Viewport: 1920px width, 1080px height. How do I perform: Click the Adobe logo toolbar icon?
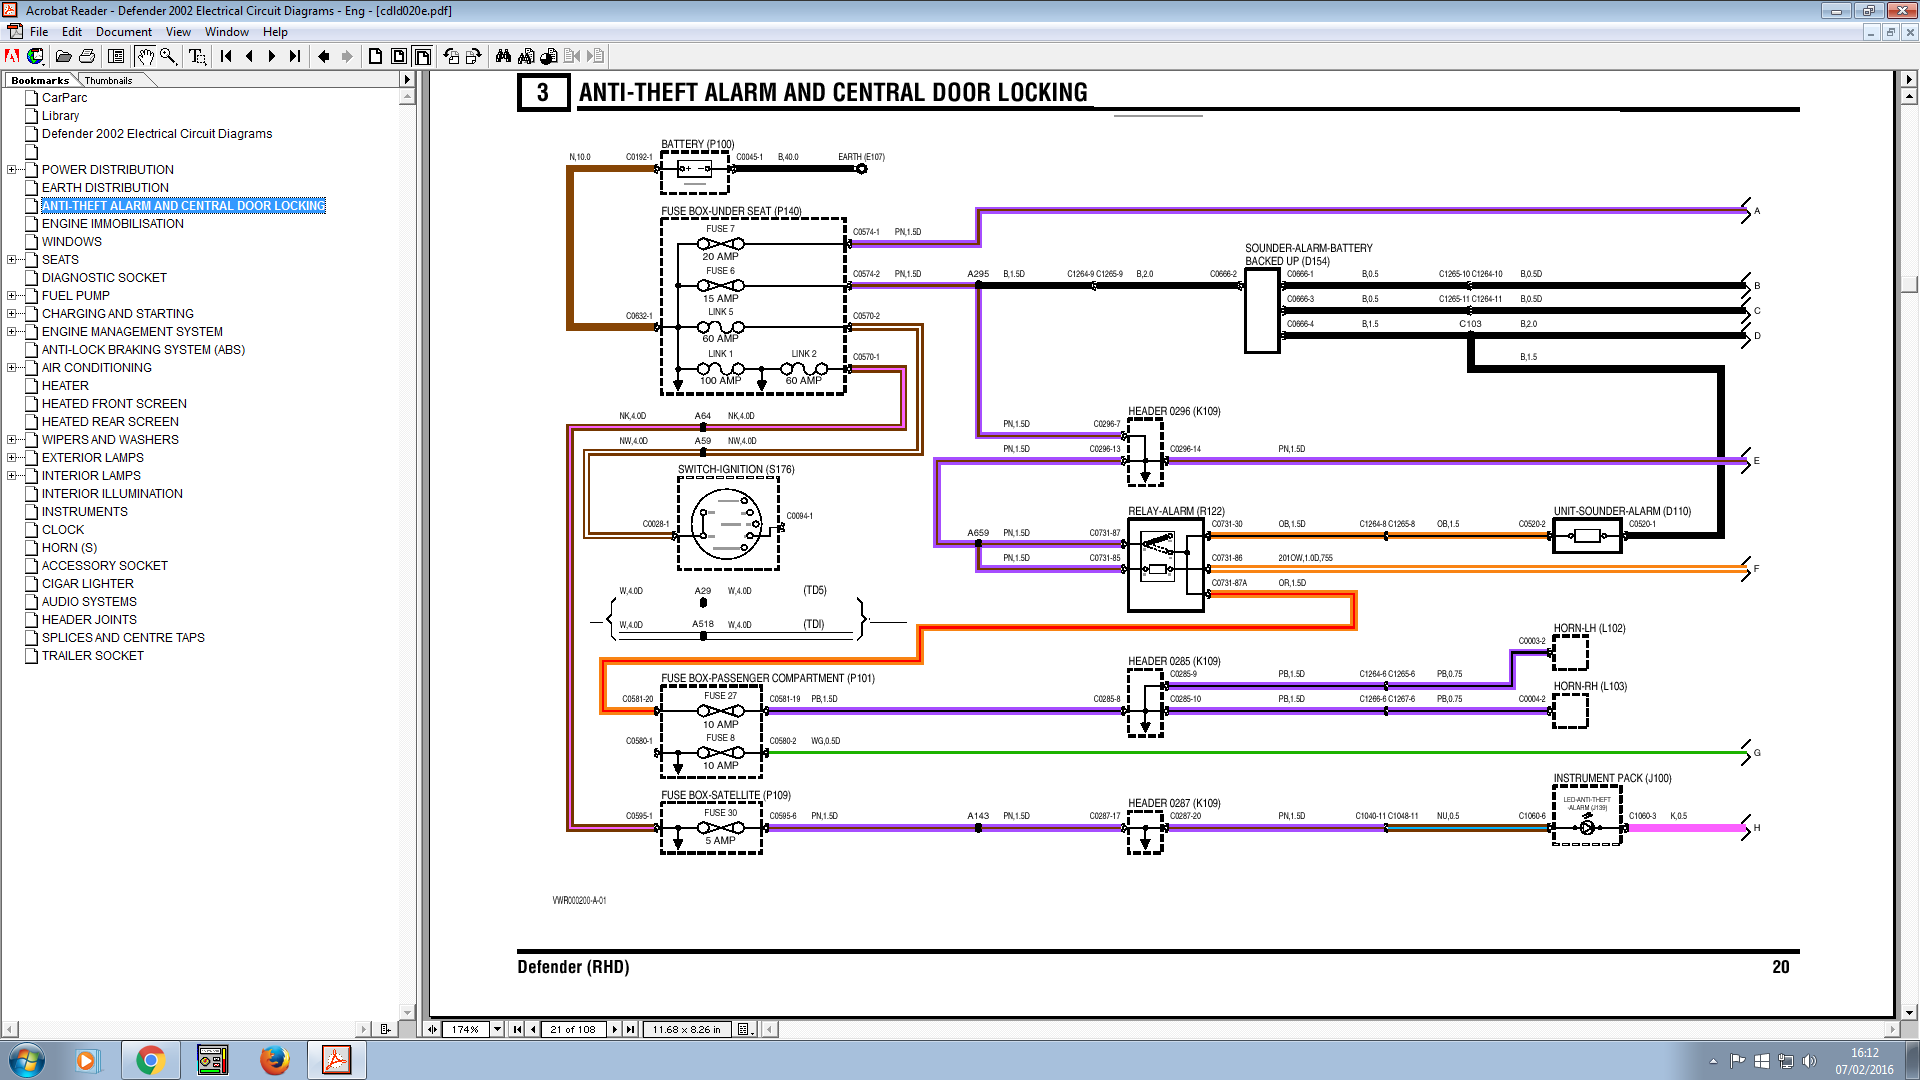click(12, 56)
